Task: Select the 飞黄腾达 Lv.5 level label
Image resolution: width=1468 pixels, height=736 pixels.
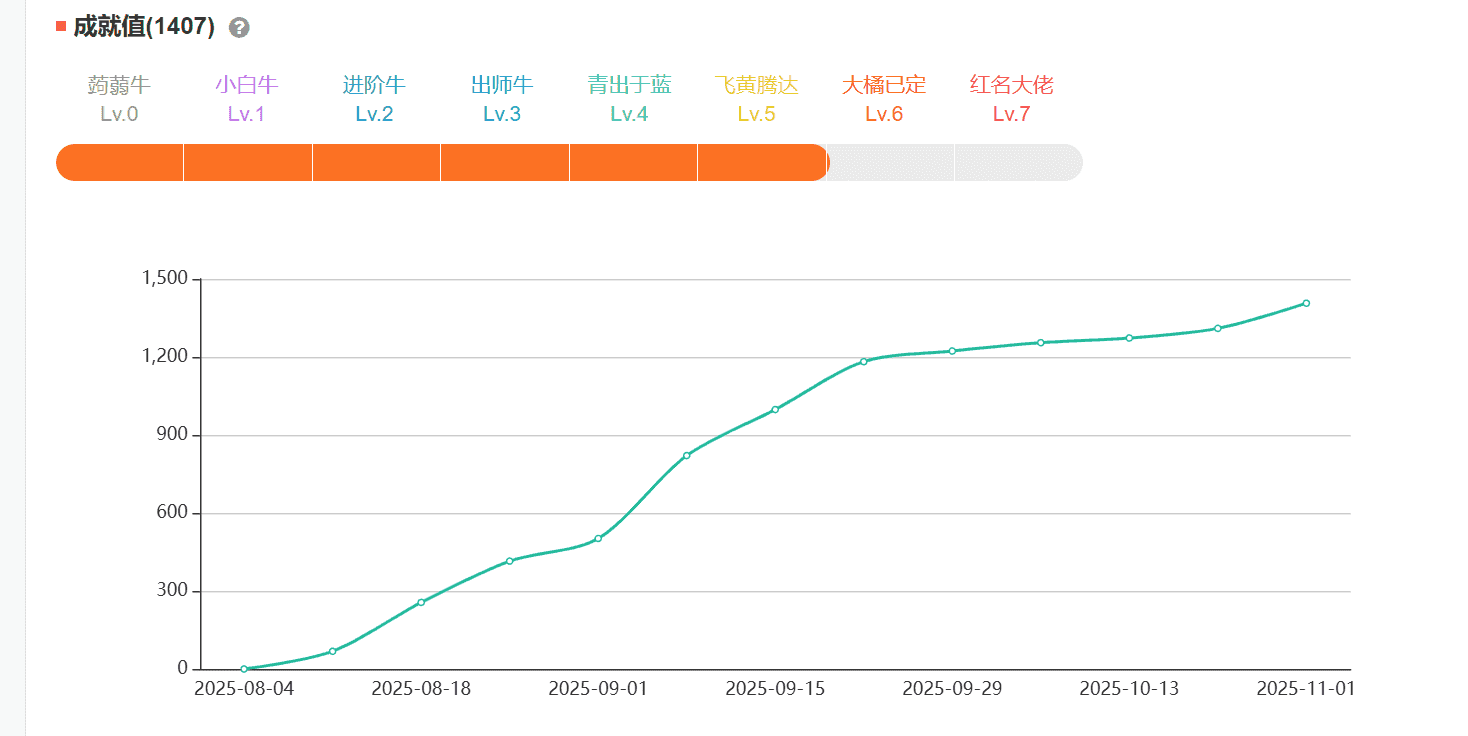Action: coord(756,98)
